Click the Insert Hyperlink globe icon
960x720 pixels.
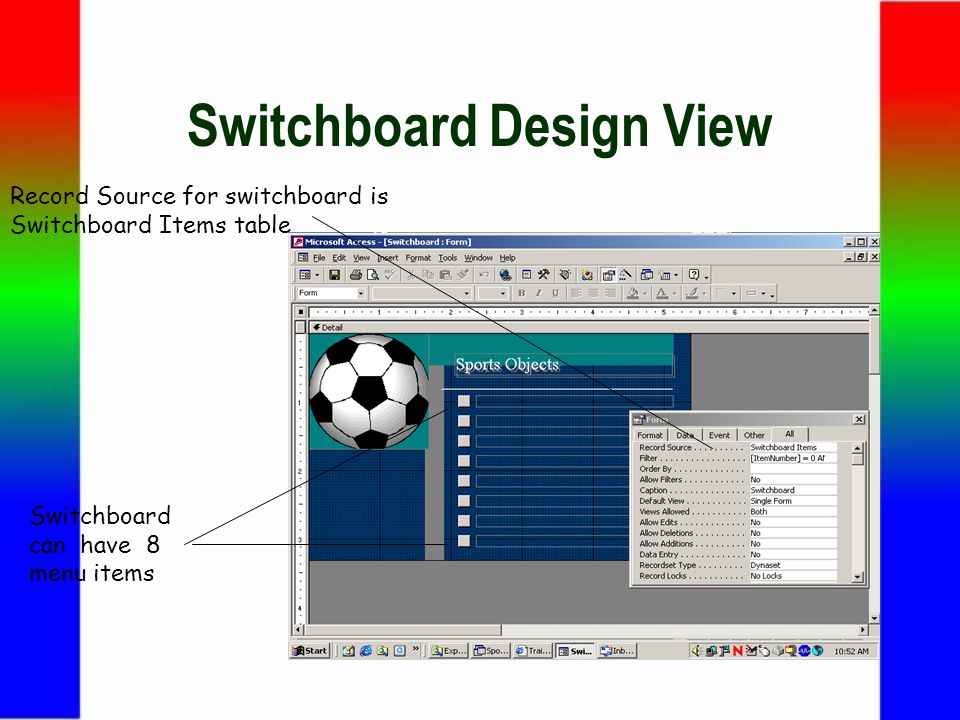(505, 275)
